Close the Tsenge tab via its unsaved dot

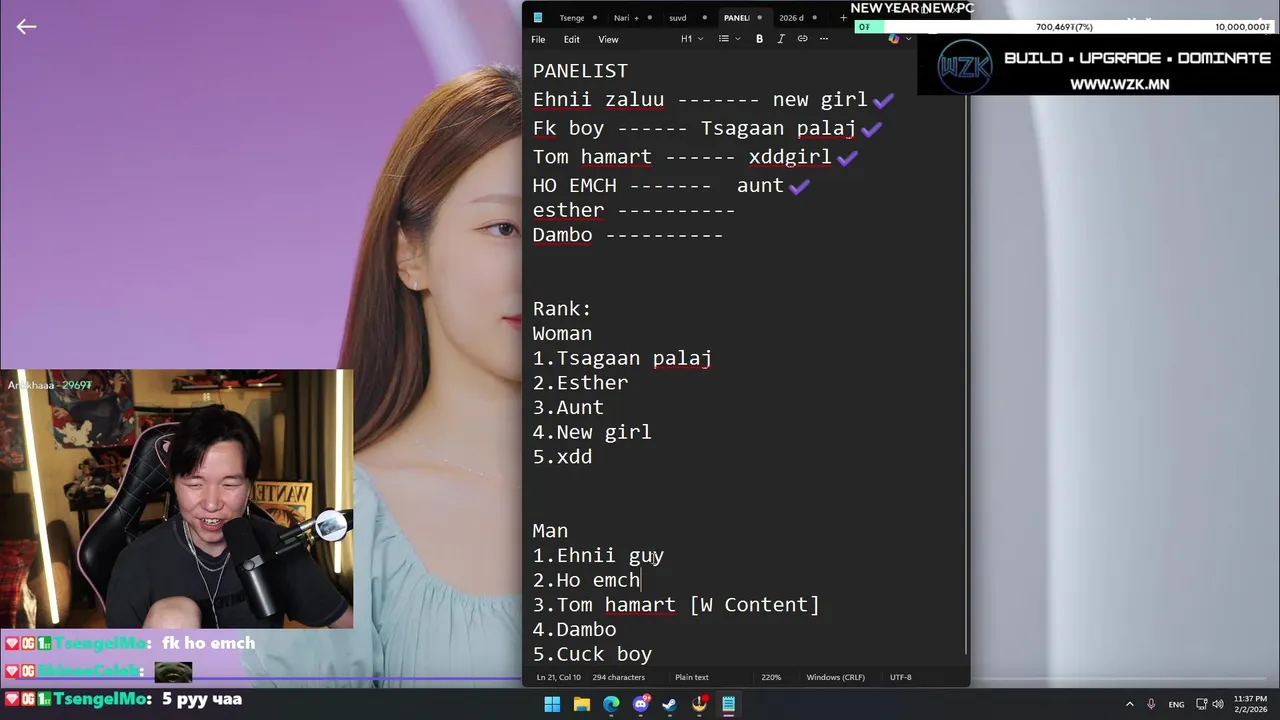click(595, 18)
